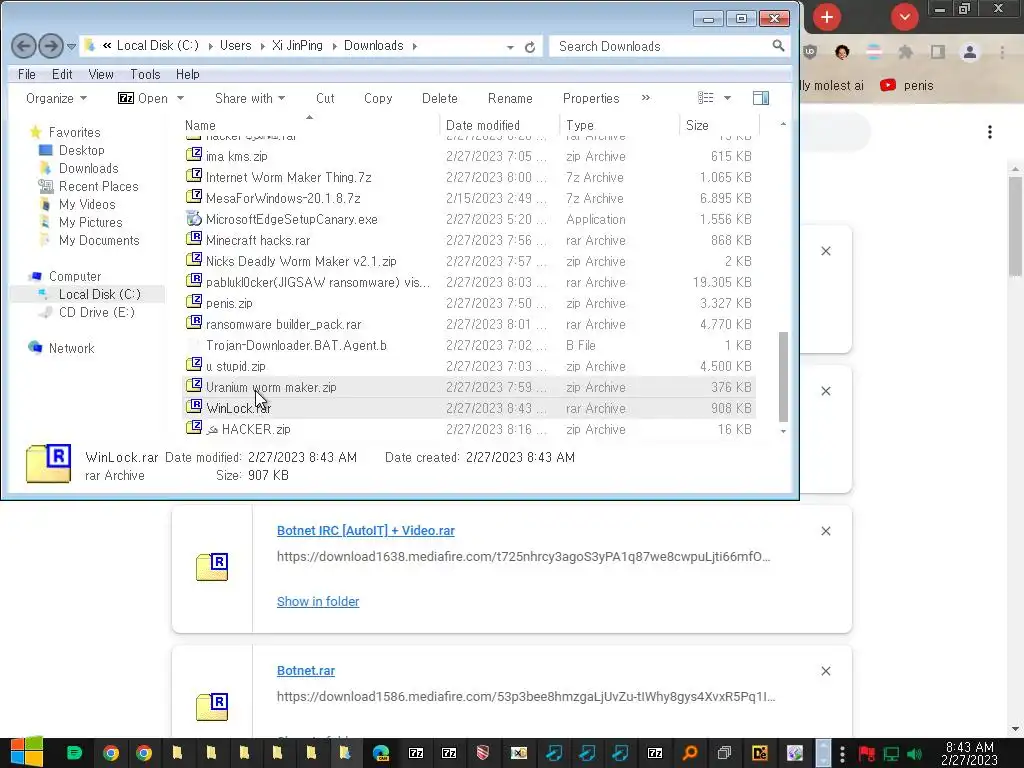Open the address bar history dropdown
The width and height of the screenshot is (1024, 768).
(510, 47)
